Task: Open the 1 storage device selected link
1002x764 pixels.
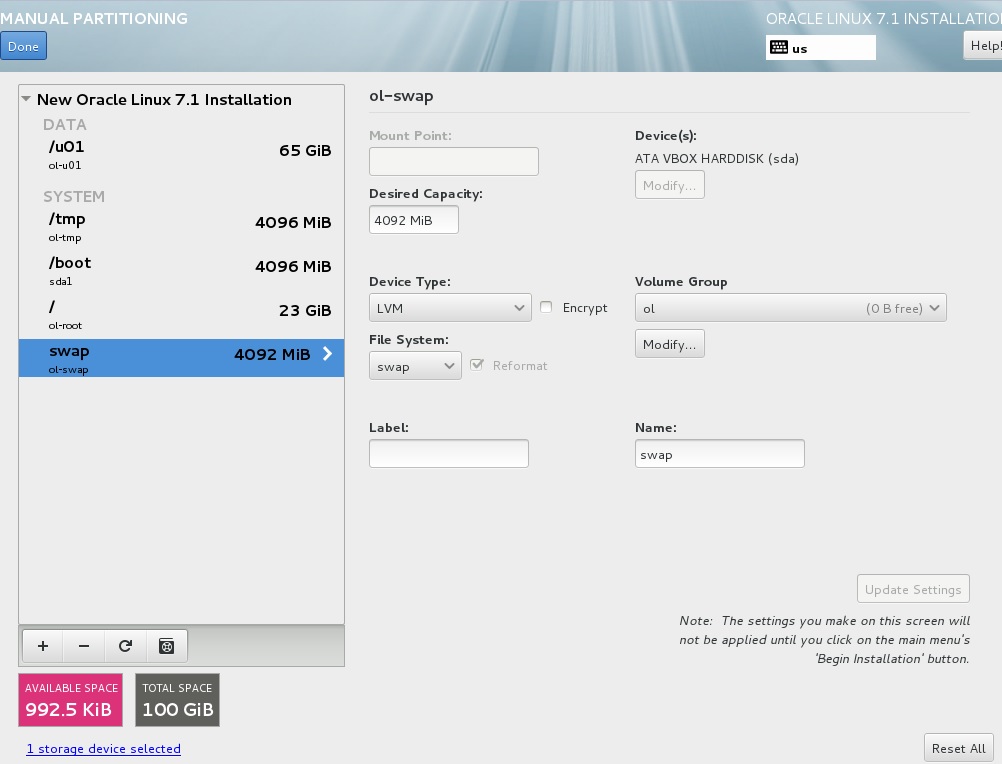Action: (103, 748)
